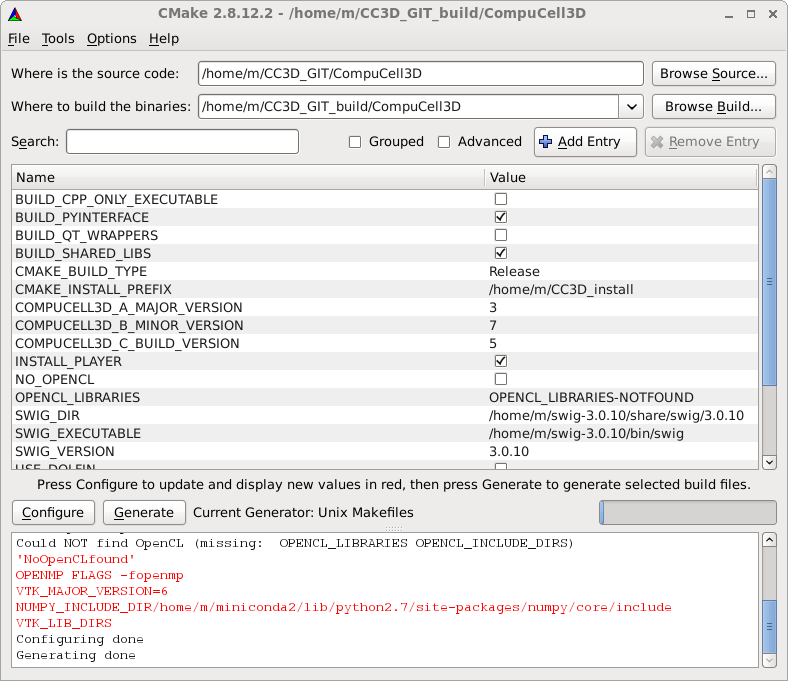Open the Options menu

coord(111,38)
